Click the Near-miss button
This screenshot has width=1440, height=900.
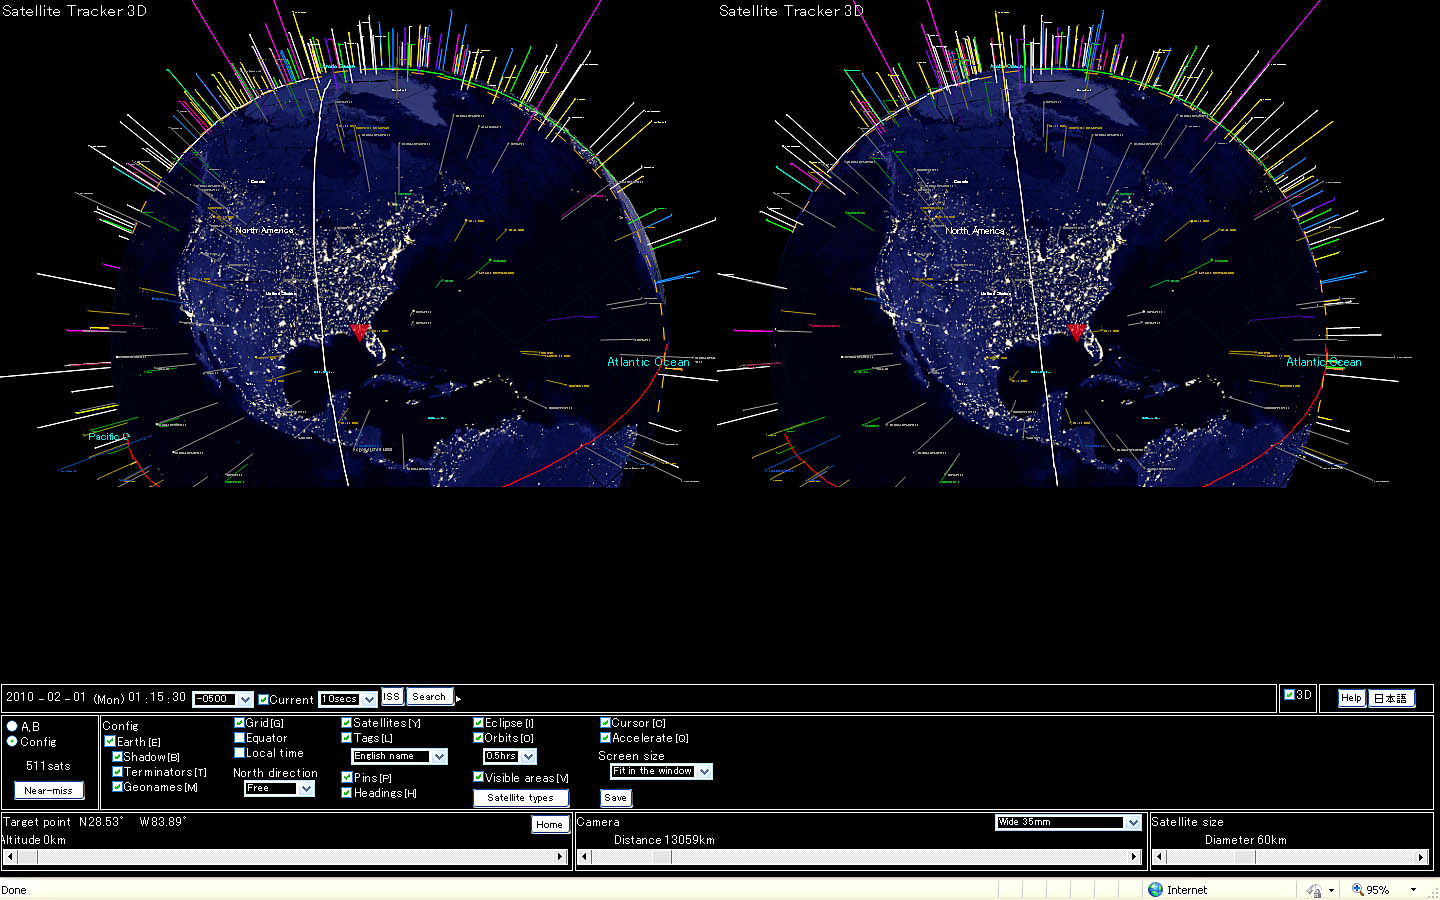[49, 790]
